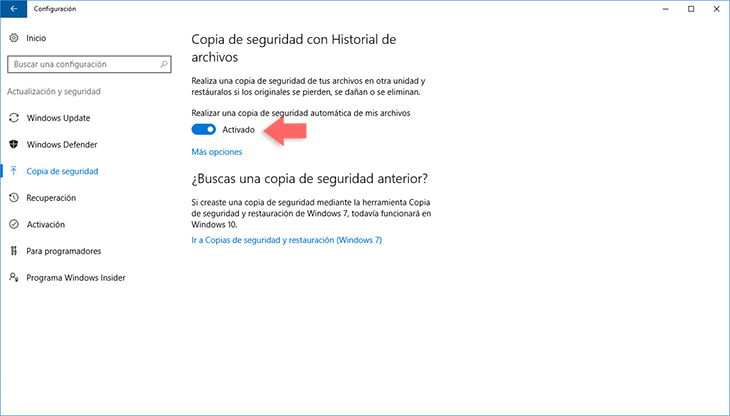Image resolution: width=730 pixels, height=416 pixels.
Task: Open Recuperación section
Action: pos(51,198)
